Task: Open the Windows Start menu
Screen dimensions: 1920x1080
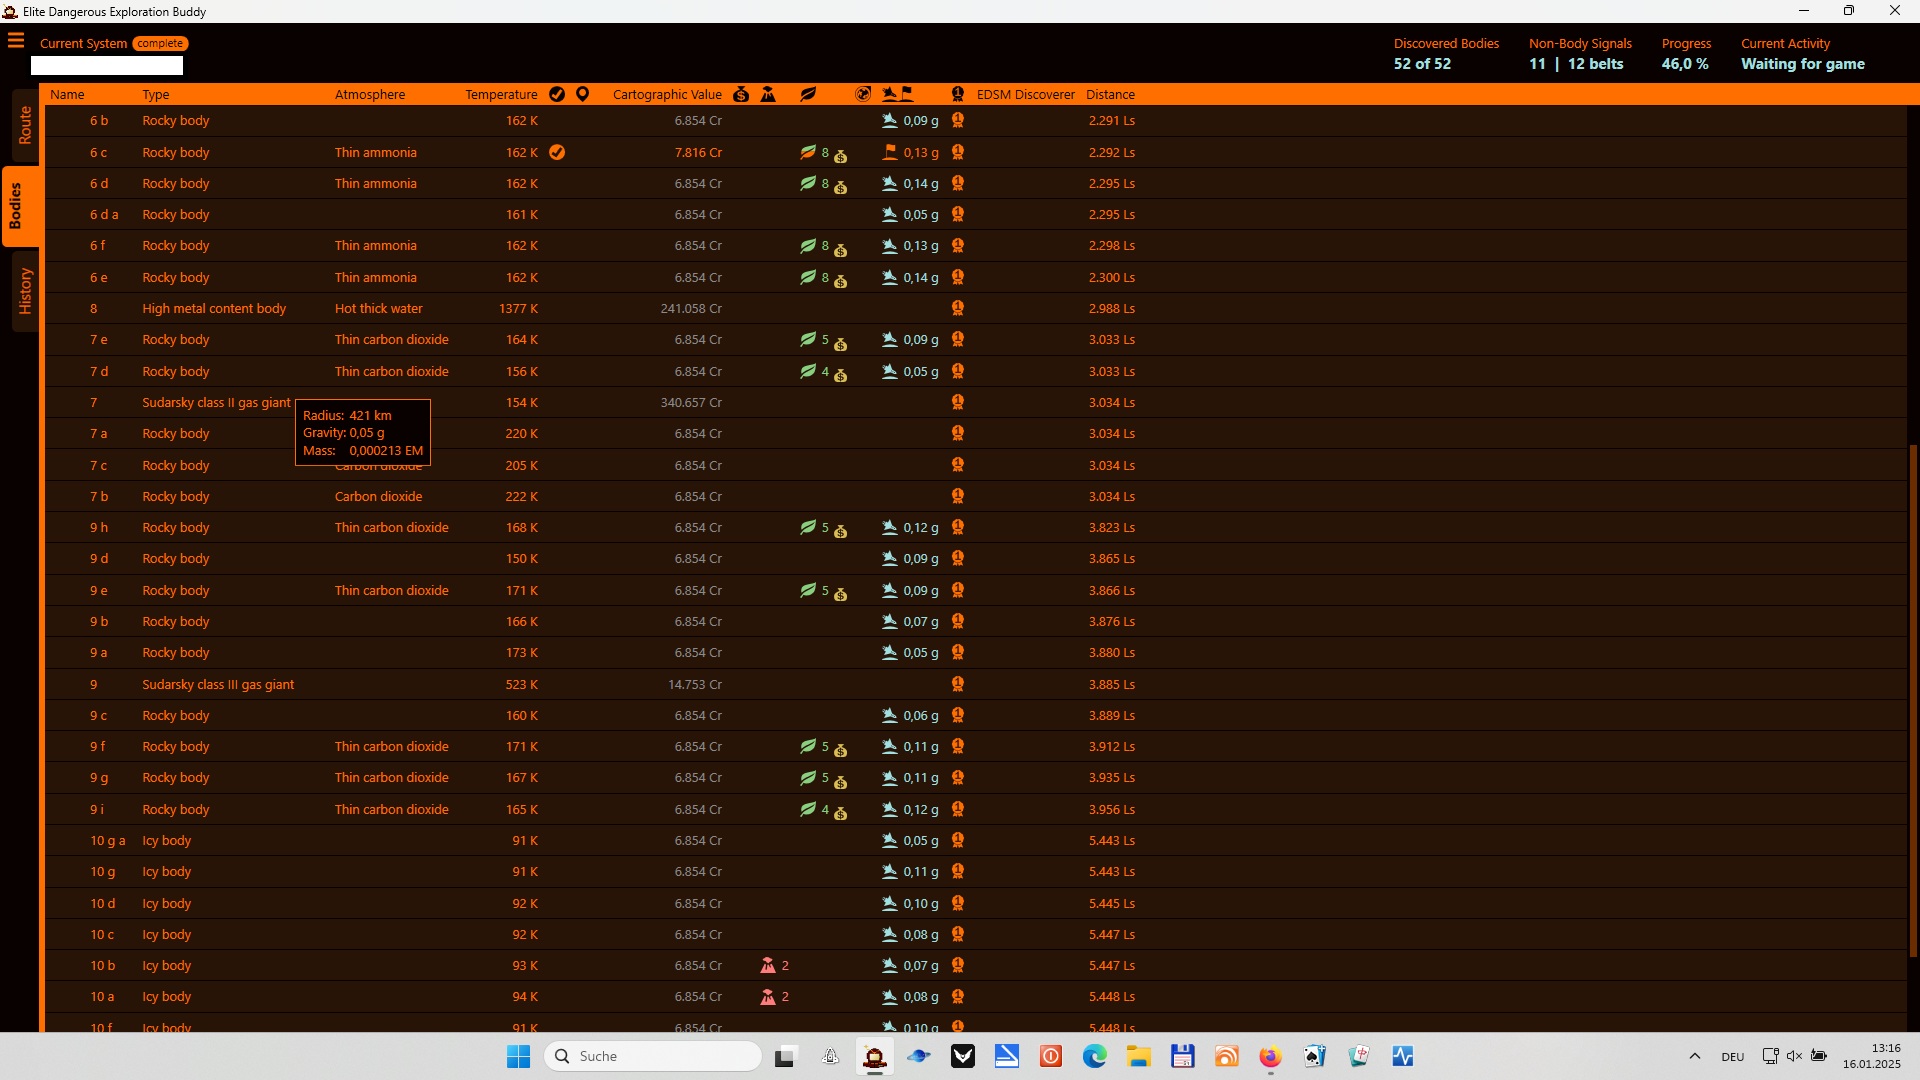Action: click(518, 1056)
